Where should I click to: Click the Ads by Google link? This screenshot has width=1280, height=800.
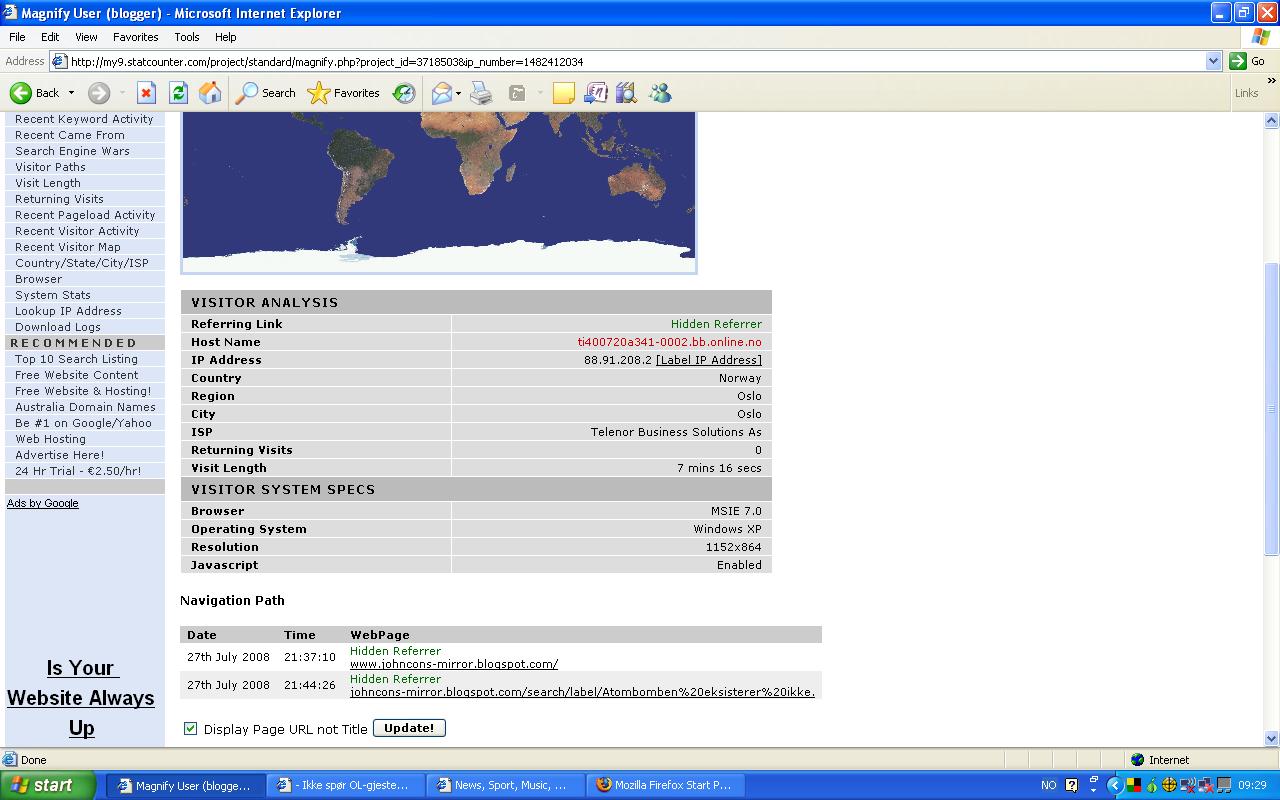coord(43,503)
